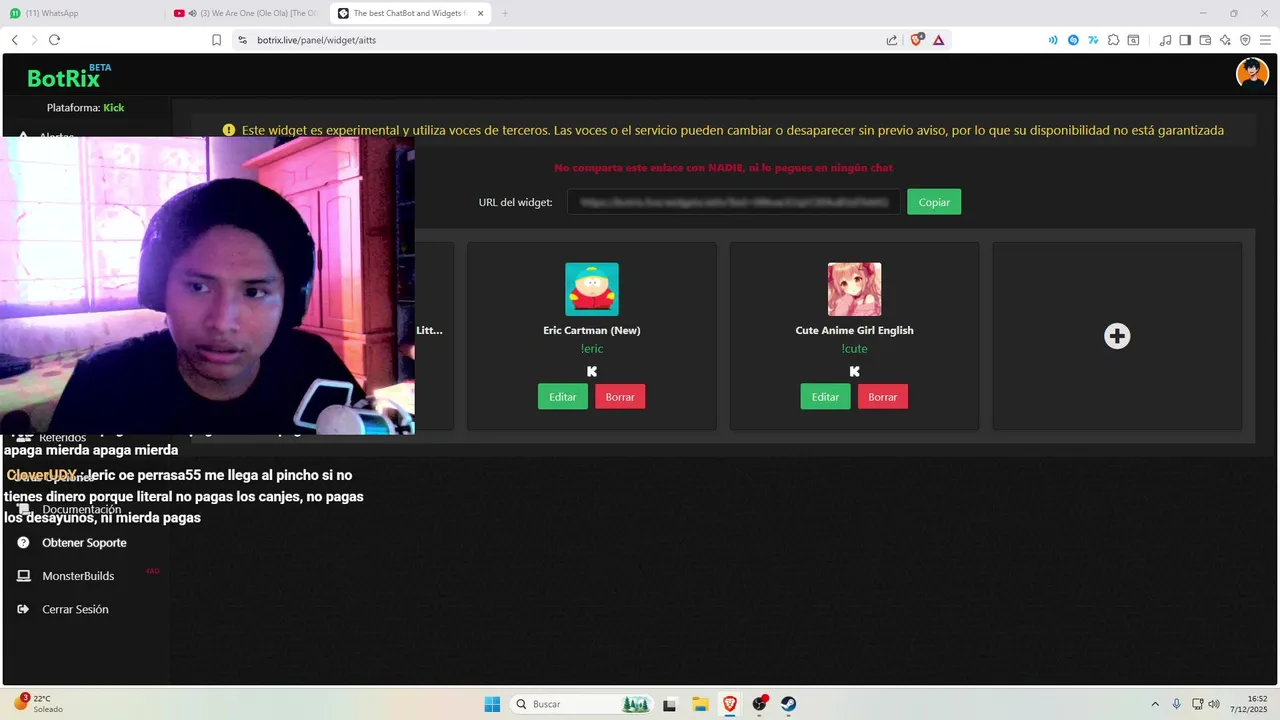Open the Leo AI sparkle icon
Image resolution: width=1280 pixels, height=720 pixels.
[x=1225, y=40]
